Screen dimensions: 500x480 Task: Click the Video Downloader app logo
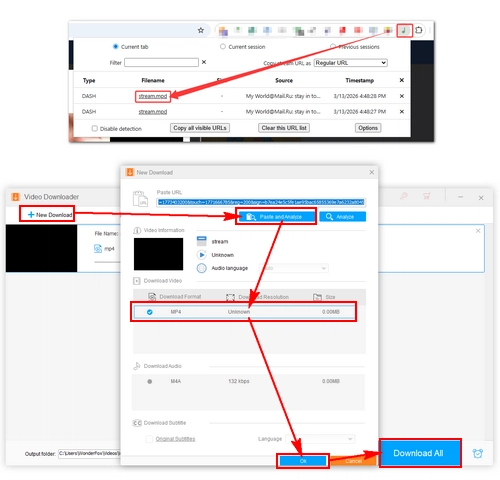[15, 197]
